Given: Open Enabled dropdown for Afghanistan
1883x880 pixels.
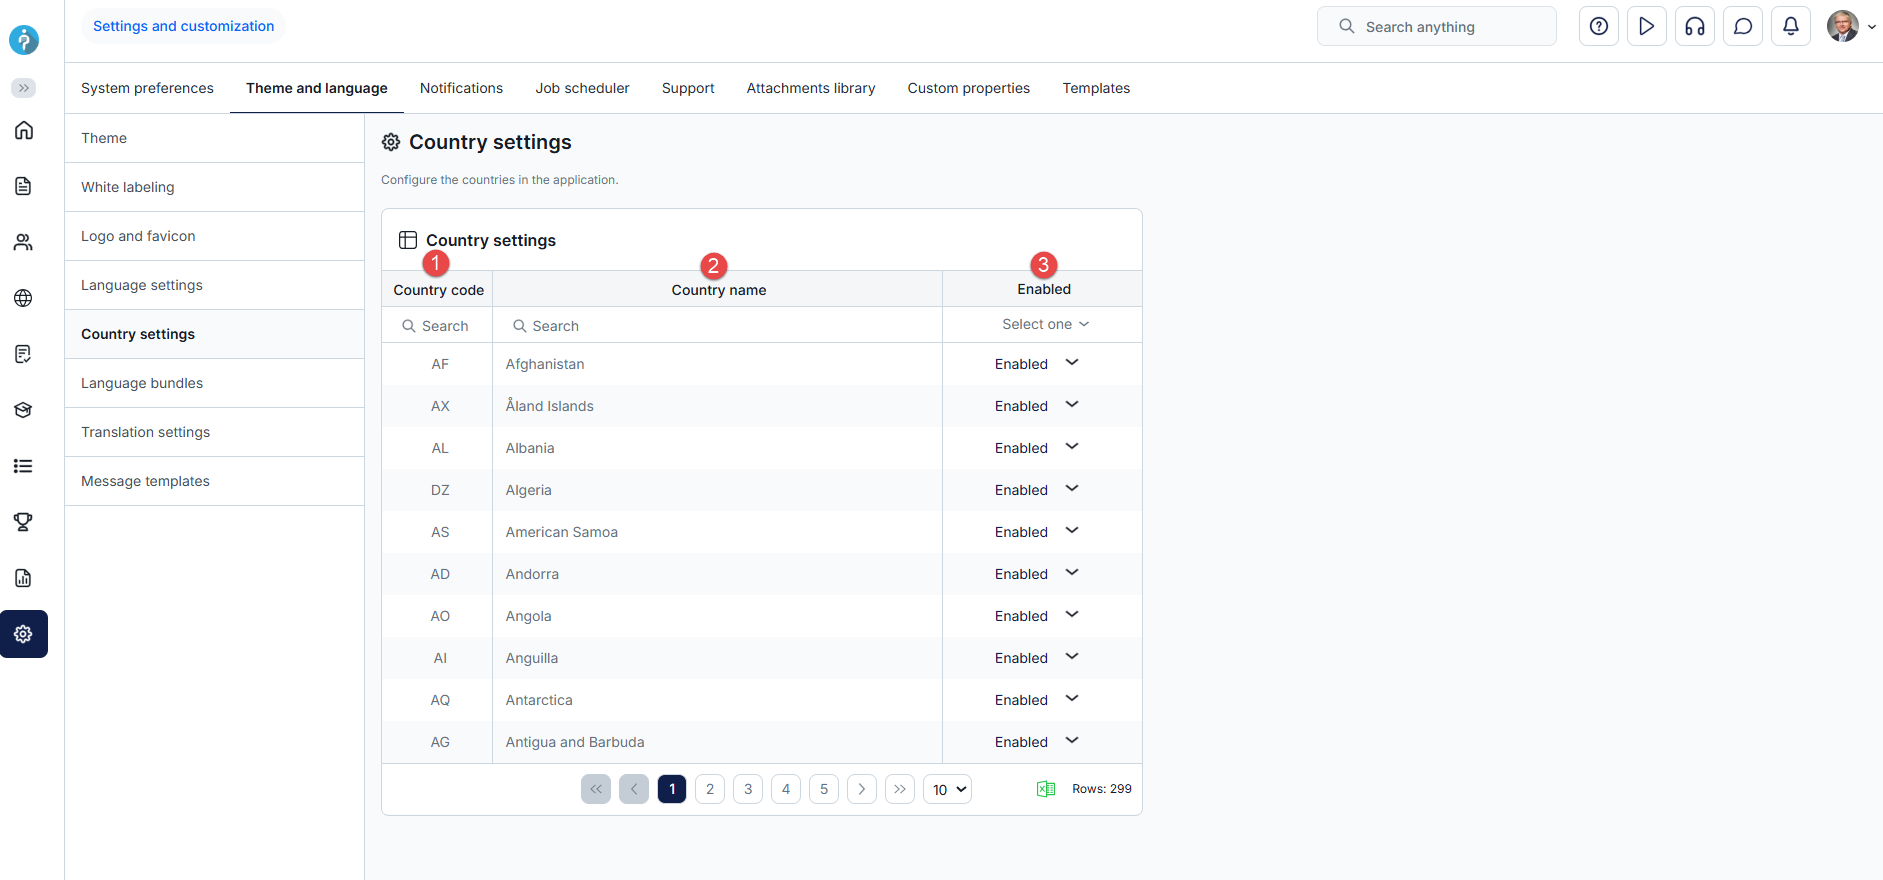Looking at the screenshot, I should pos(1037,364).
